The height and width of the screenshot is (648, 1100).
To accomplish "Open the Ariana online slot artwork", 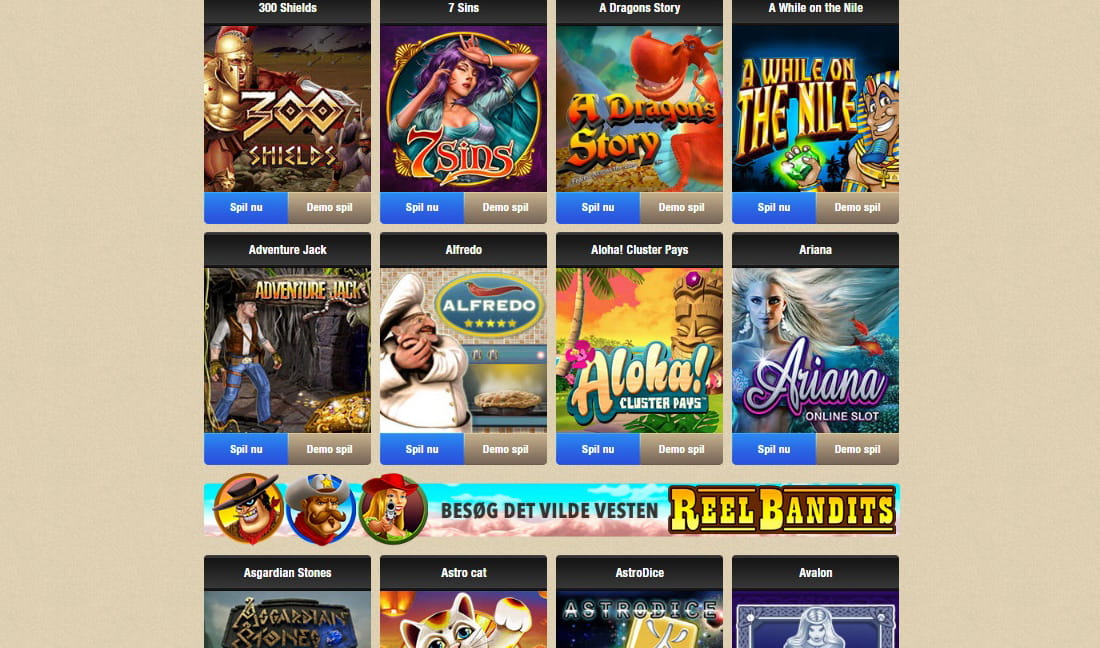I will point(815,351).
